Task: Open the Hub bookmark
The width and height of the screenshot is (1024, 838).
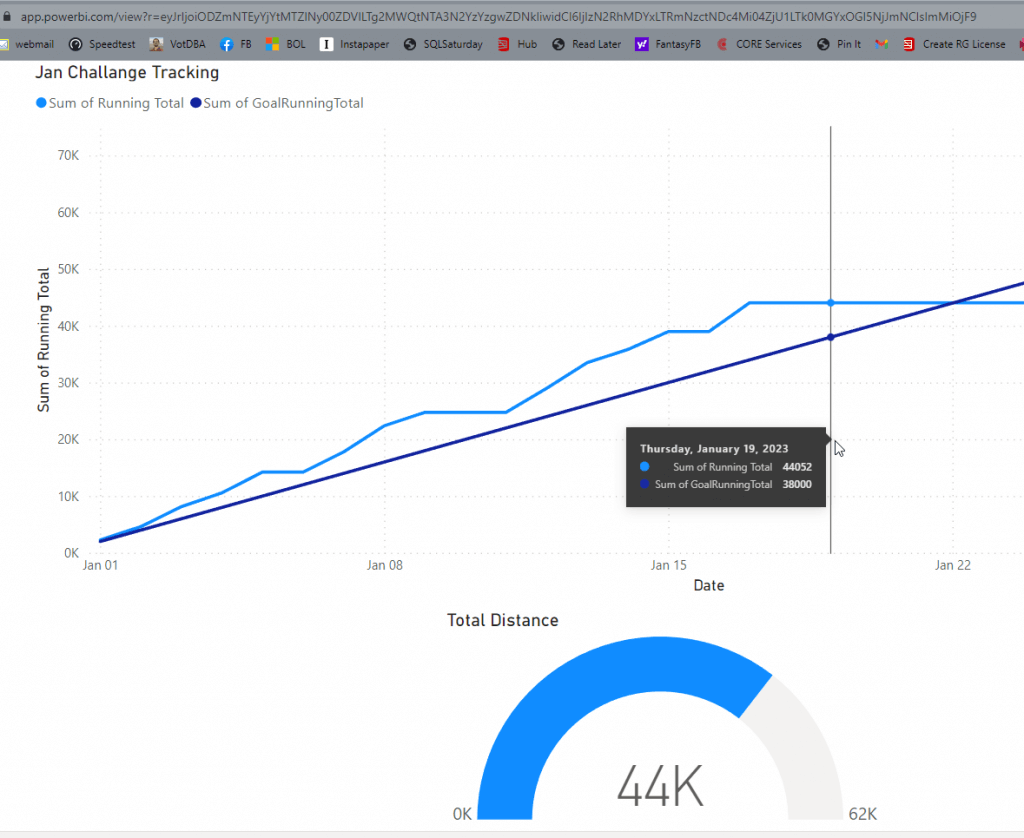Action: pos(517,44)
